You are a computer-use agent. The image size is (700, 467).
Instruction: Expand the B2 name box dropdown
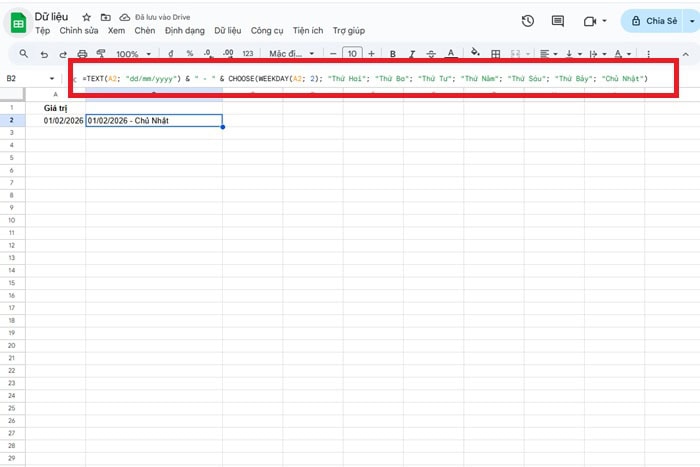click(x=52, y=78)
